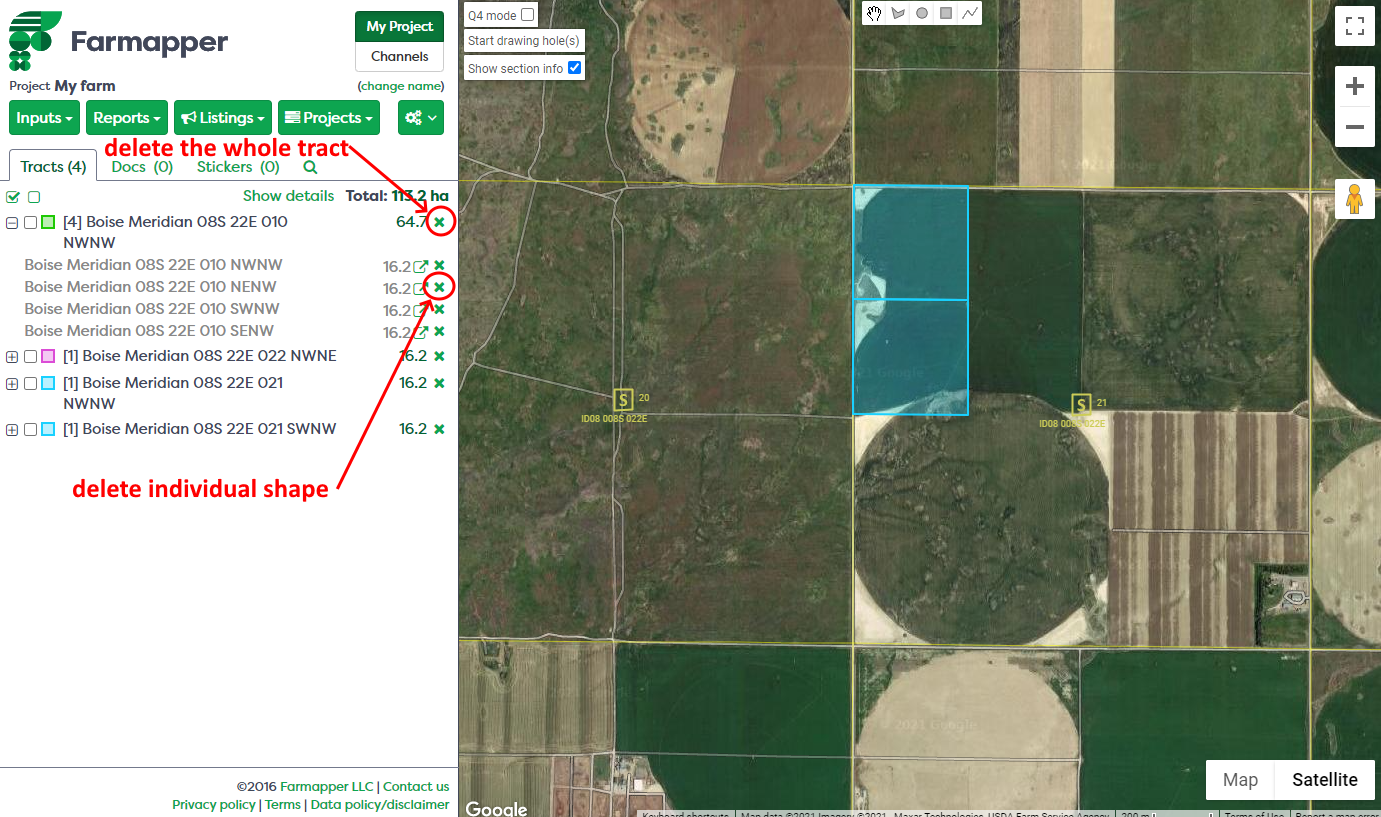Select the polyline drawing tool
The width and height of the screenshot is (1381, 817).
coord(970,13)
